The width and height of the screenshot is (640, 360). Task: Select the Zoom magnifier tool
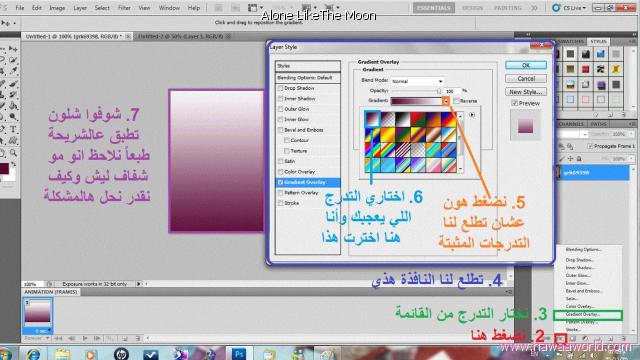(13, 153)
